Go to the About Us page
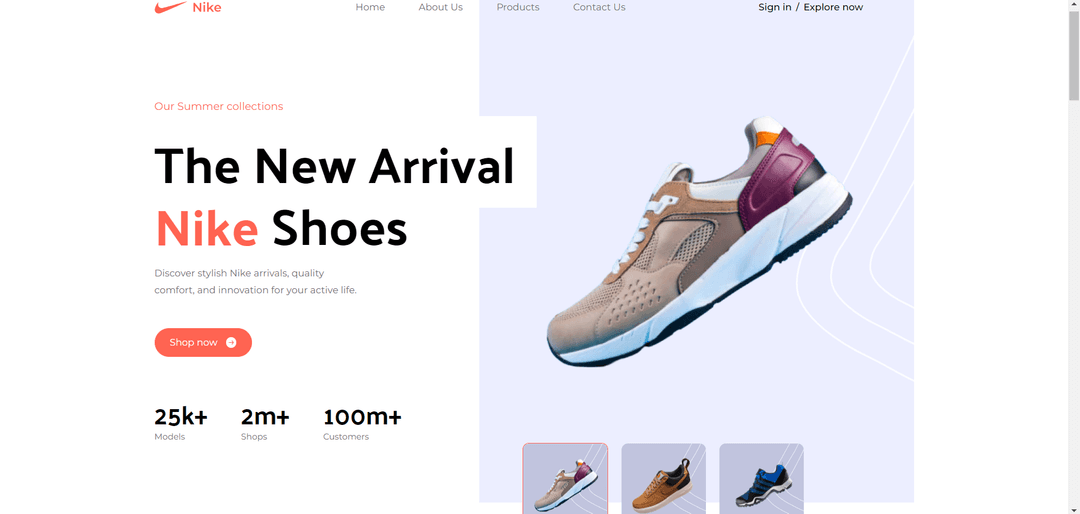 [441, 8]
